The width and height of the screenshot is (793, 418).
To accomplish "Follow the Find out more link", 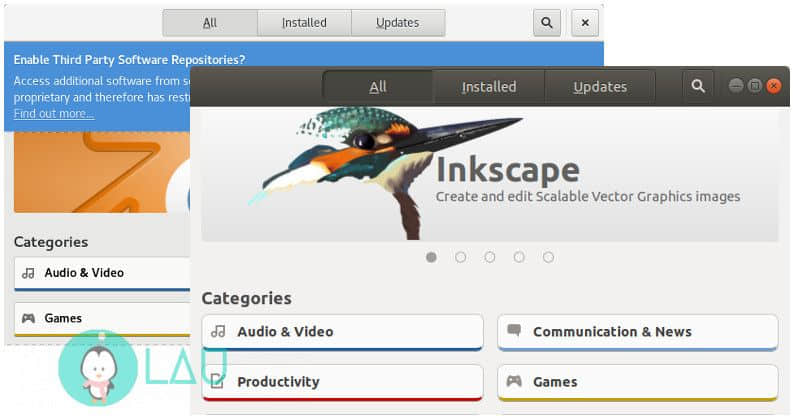I will click(54, 114).
